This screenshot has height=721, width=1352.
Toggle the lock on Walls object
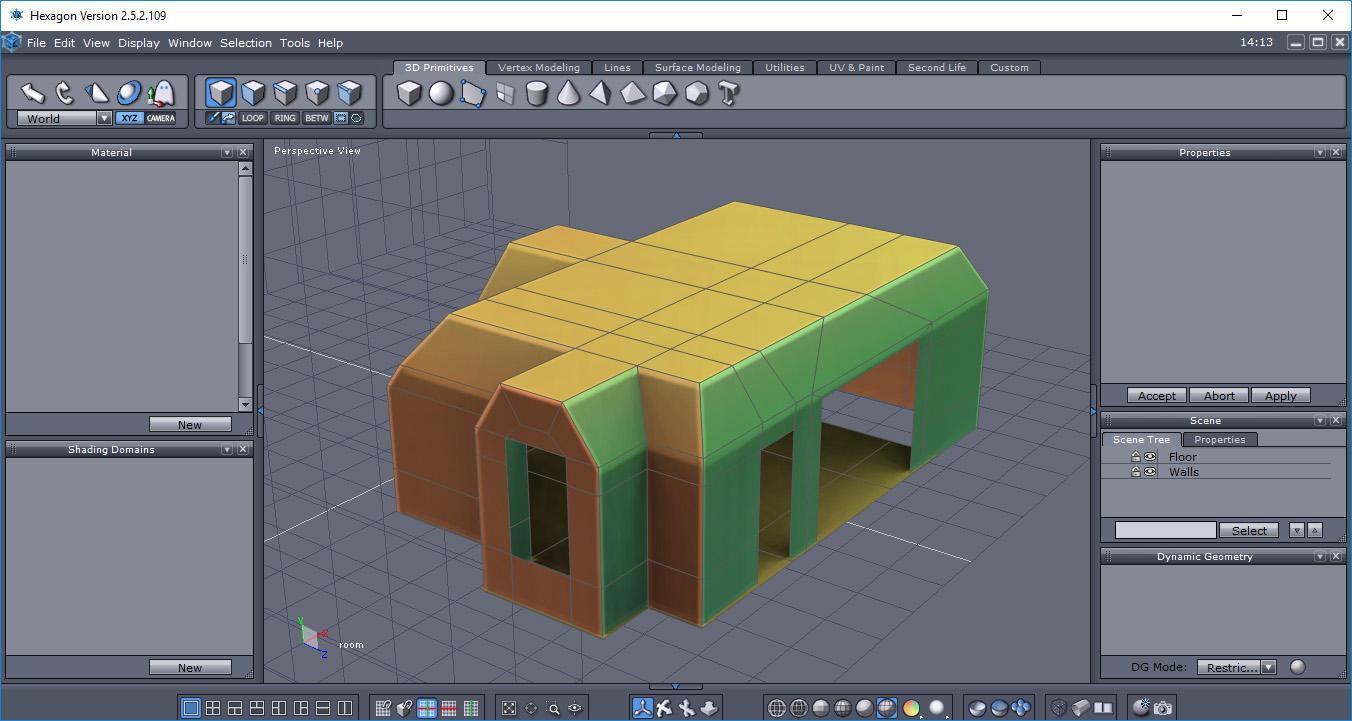[1136, 472]
